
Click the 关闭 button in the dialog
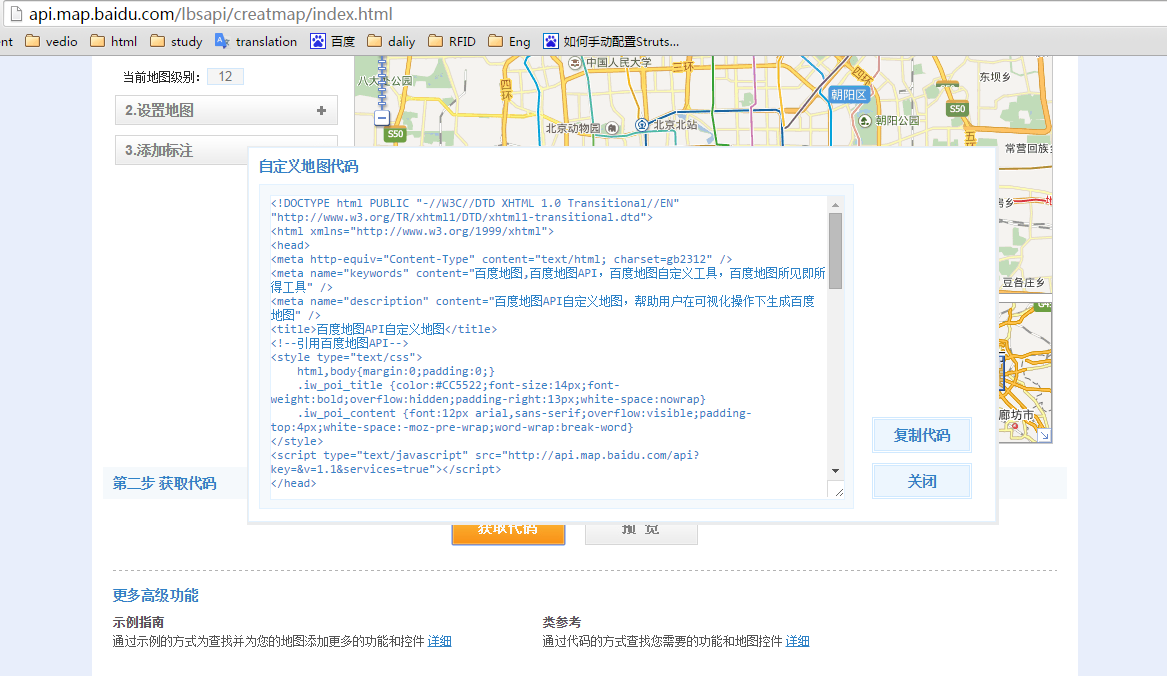coord(921,481)
